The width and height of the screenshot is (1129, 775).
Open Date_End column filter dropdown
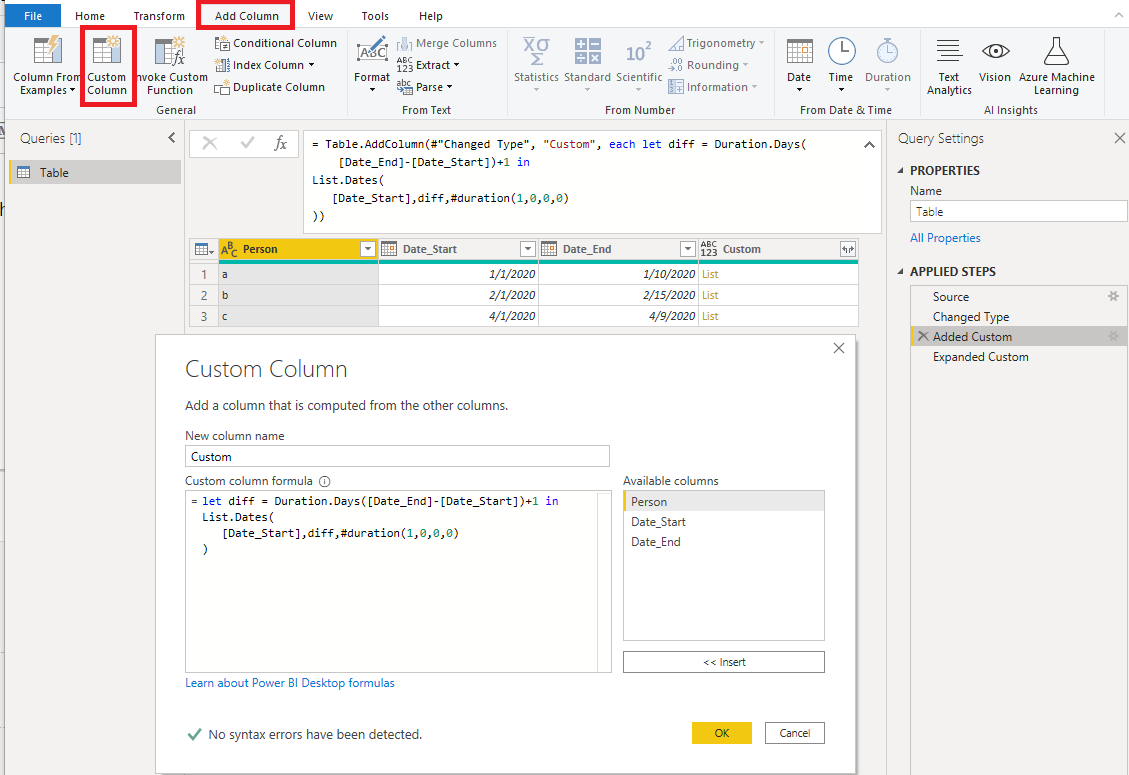click(x=688, y=249)
